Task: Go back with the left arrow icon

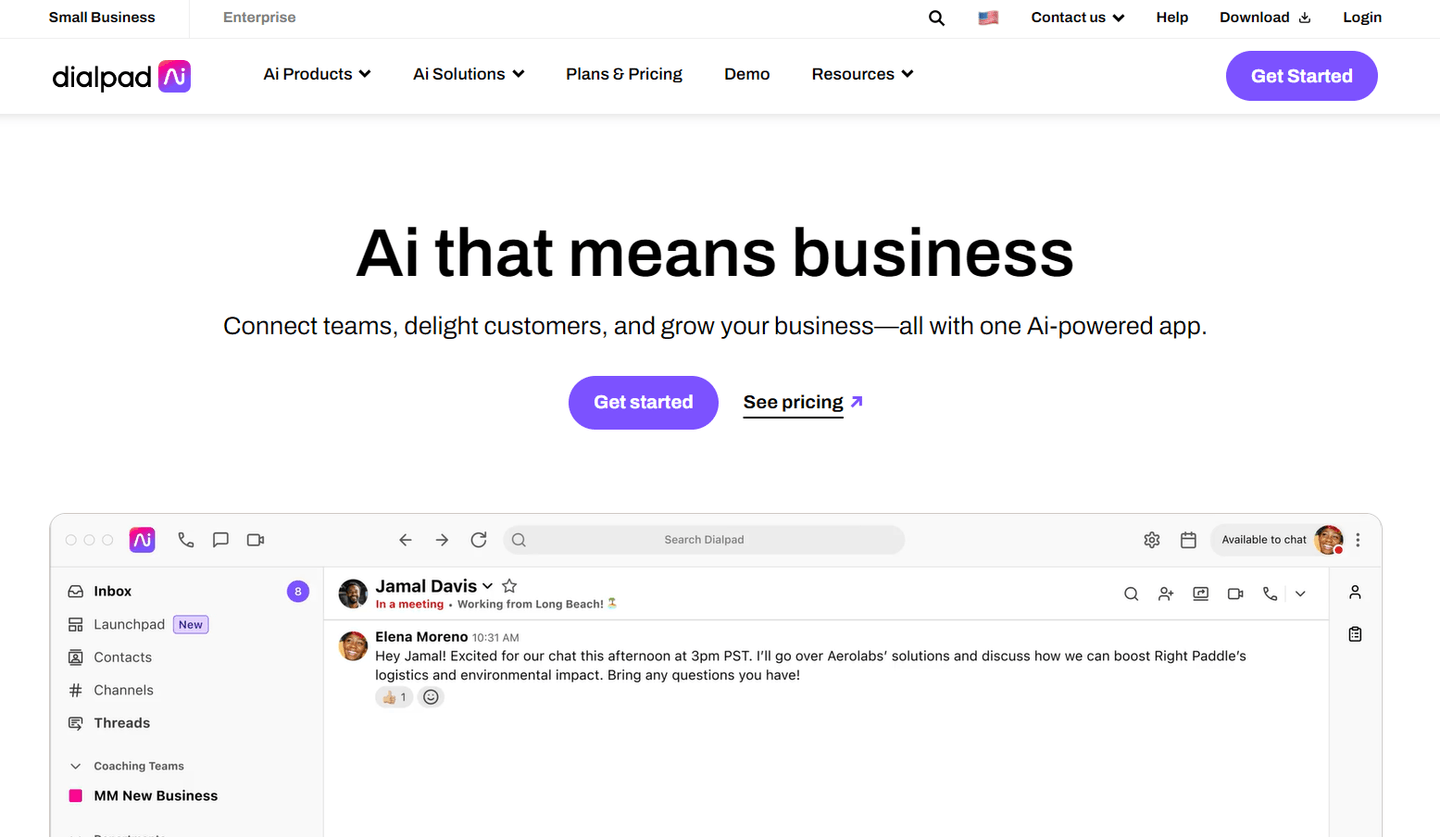Action: 405,540
